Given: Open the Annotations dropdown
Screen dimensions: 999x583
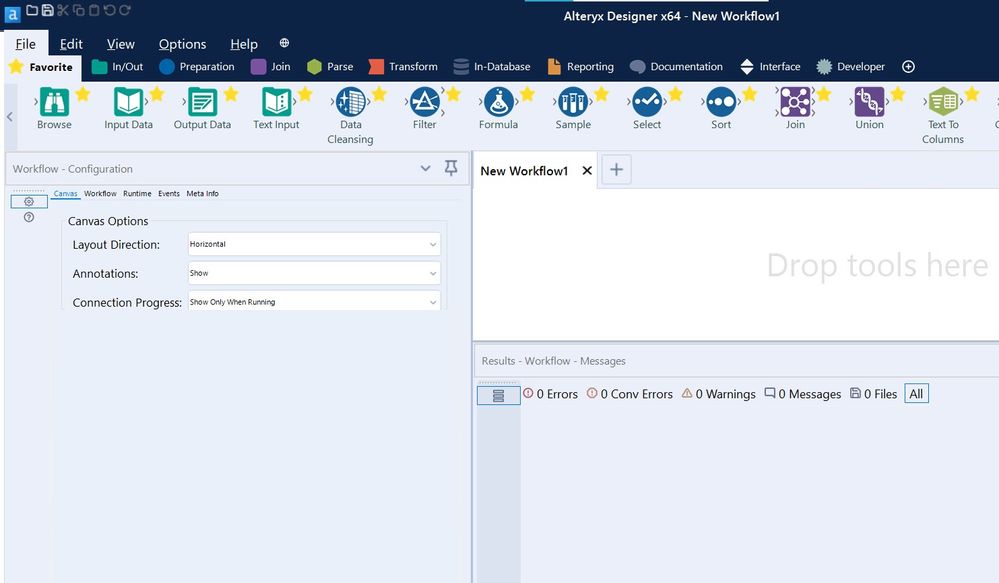Looking at the screenshot, I should click(x=314, y=273).
